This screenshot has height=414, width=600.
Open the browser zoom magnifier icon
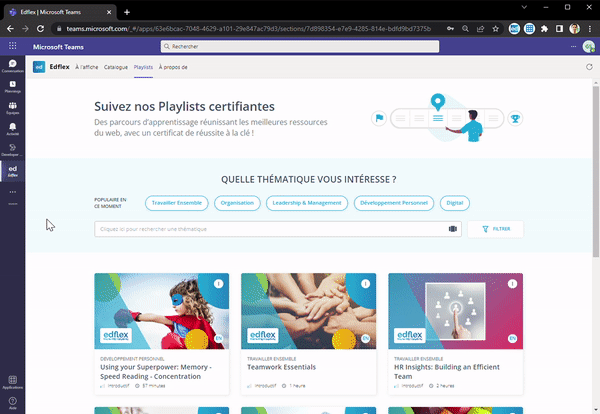(x=465, y=29)
